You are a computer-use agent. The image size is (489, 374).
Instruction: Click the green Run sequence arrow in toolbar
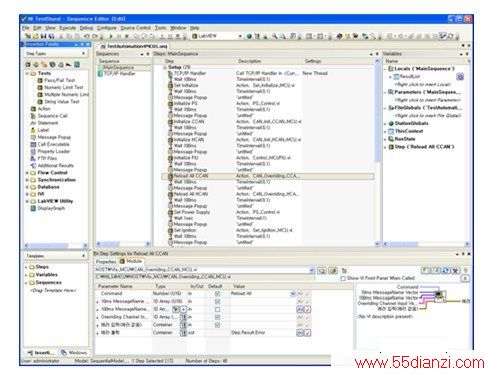111,36
